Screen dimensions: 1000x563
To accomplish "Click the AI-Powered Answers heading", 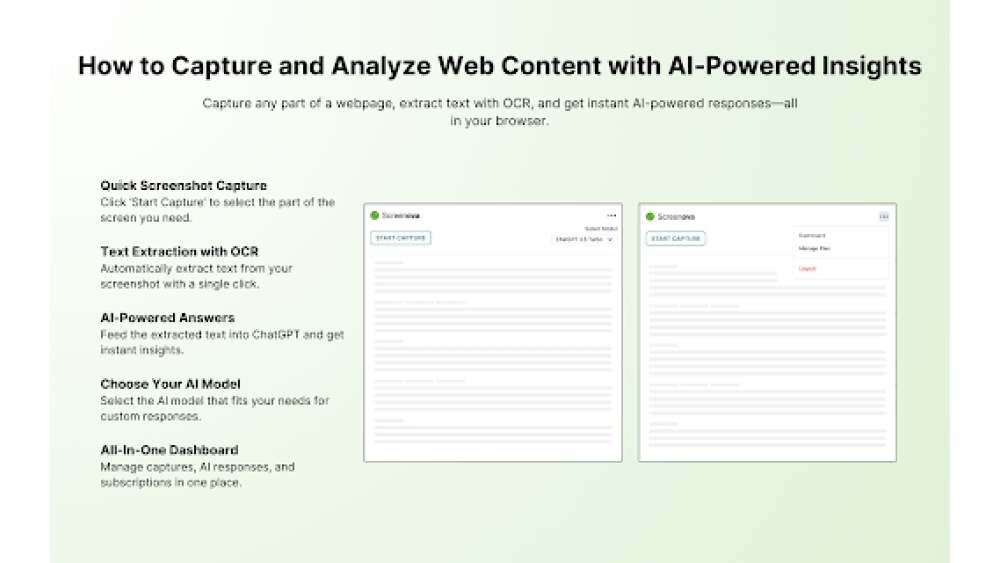I will [167, 318].
